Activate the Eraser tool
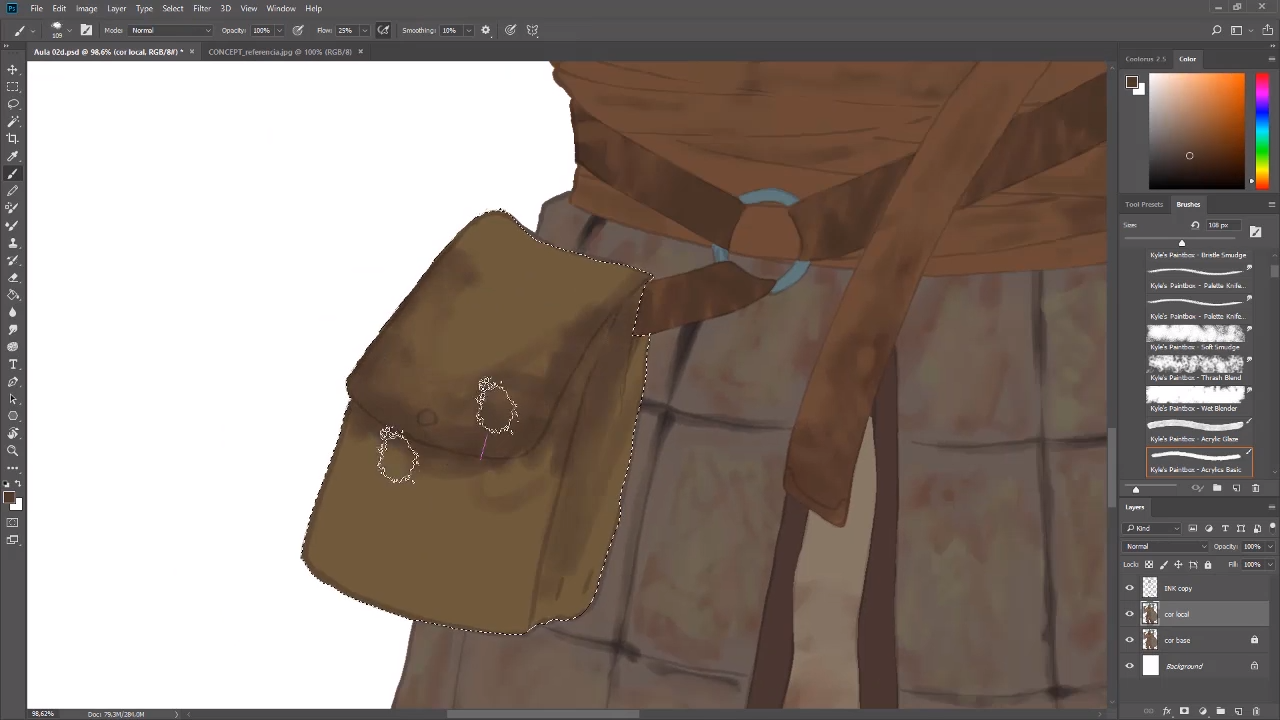1280x720 pixels. tap(13, 277)
